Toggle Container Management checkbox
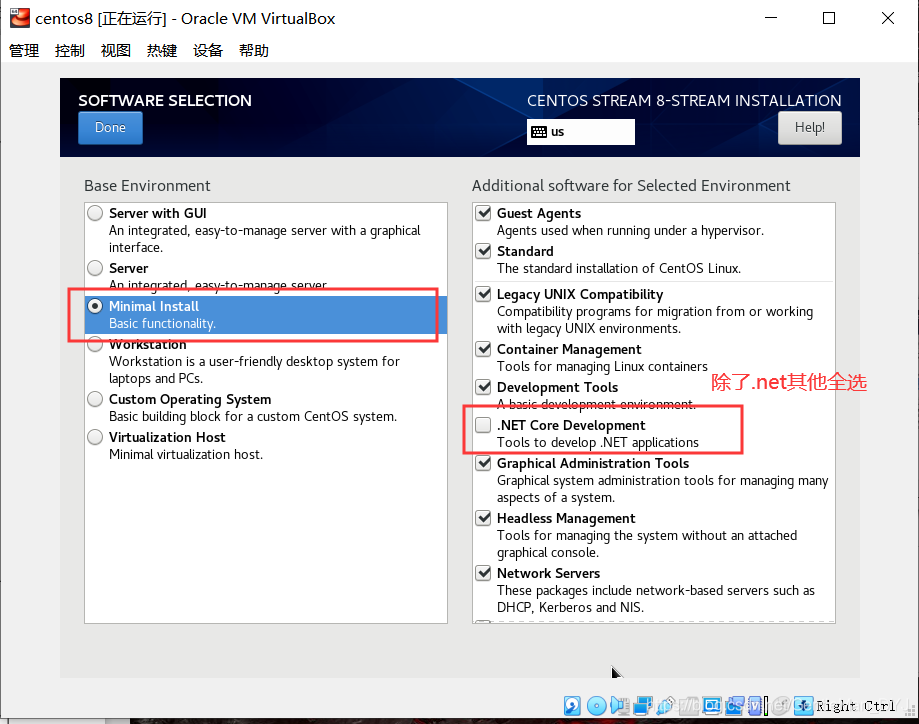 coord(483,349)
